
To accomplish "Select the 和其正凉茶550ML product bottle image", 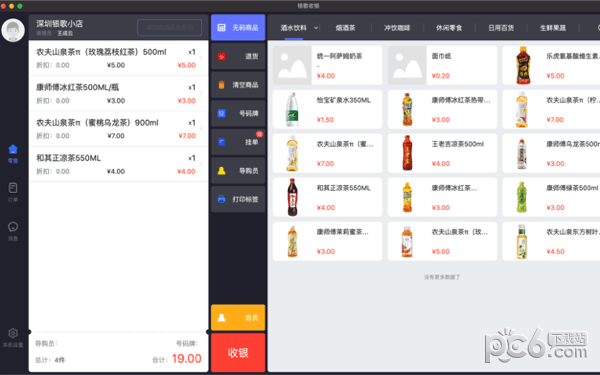I will (x=292, y=197).
